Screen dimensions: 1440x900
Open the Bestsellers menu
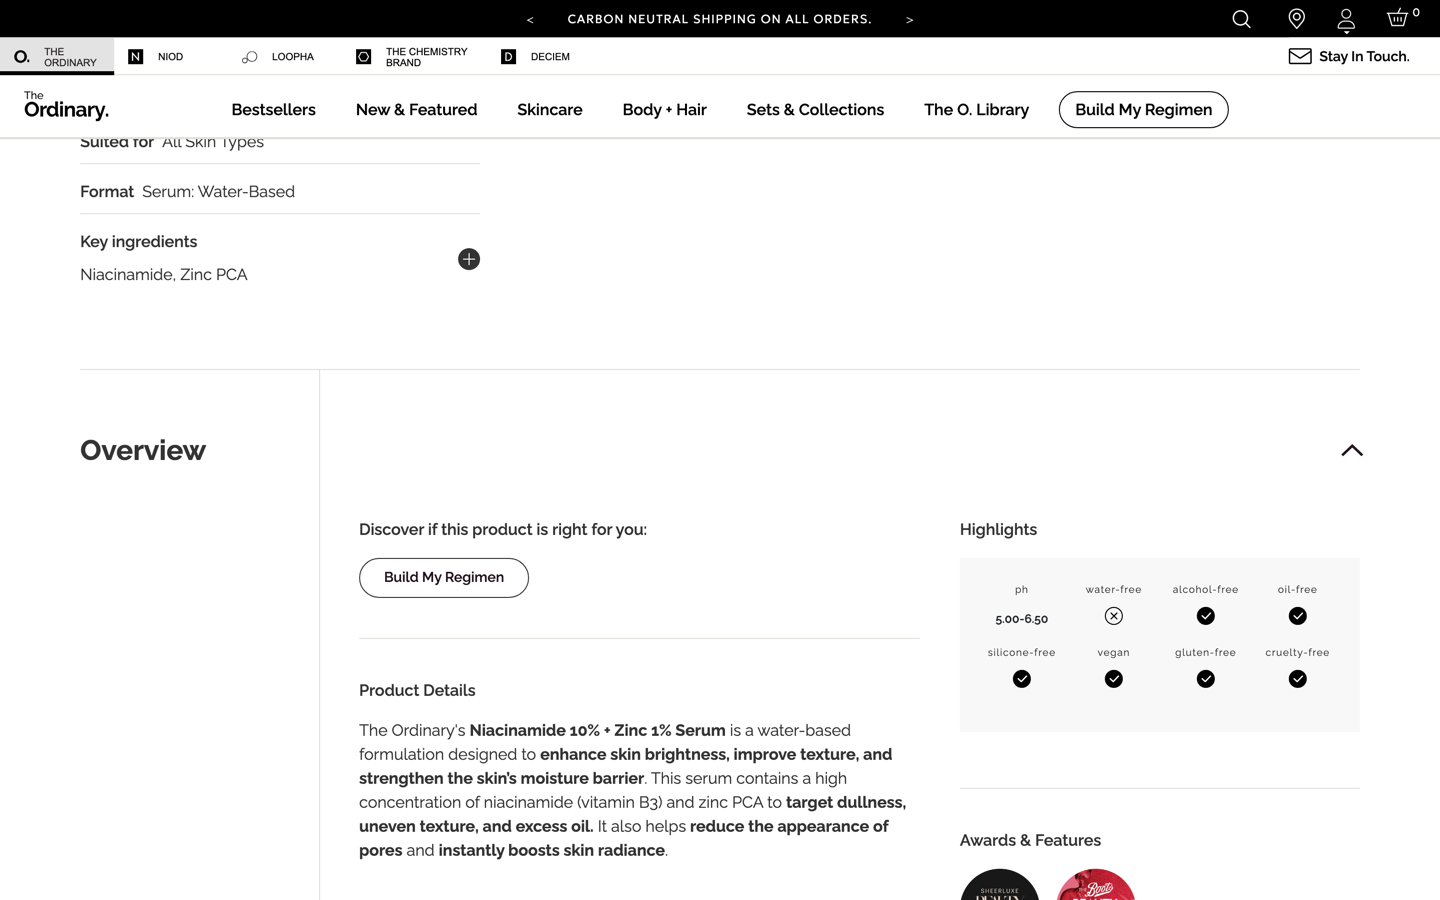273,110
